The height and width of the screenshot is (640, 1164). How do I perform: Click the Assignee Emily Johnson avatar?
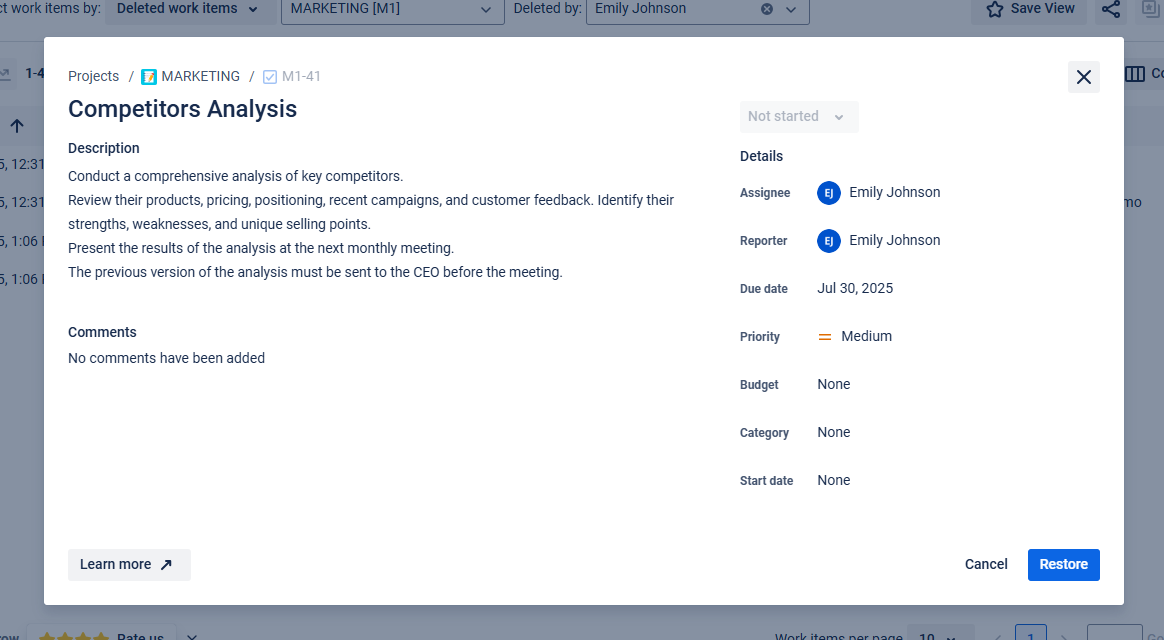tap(828, 193)
